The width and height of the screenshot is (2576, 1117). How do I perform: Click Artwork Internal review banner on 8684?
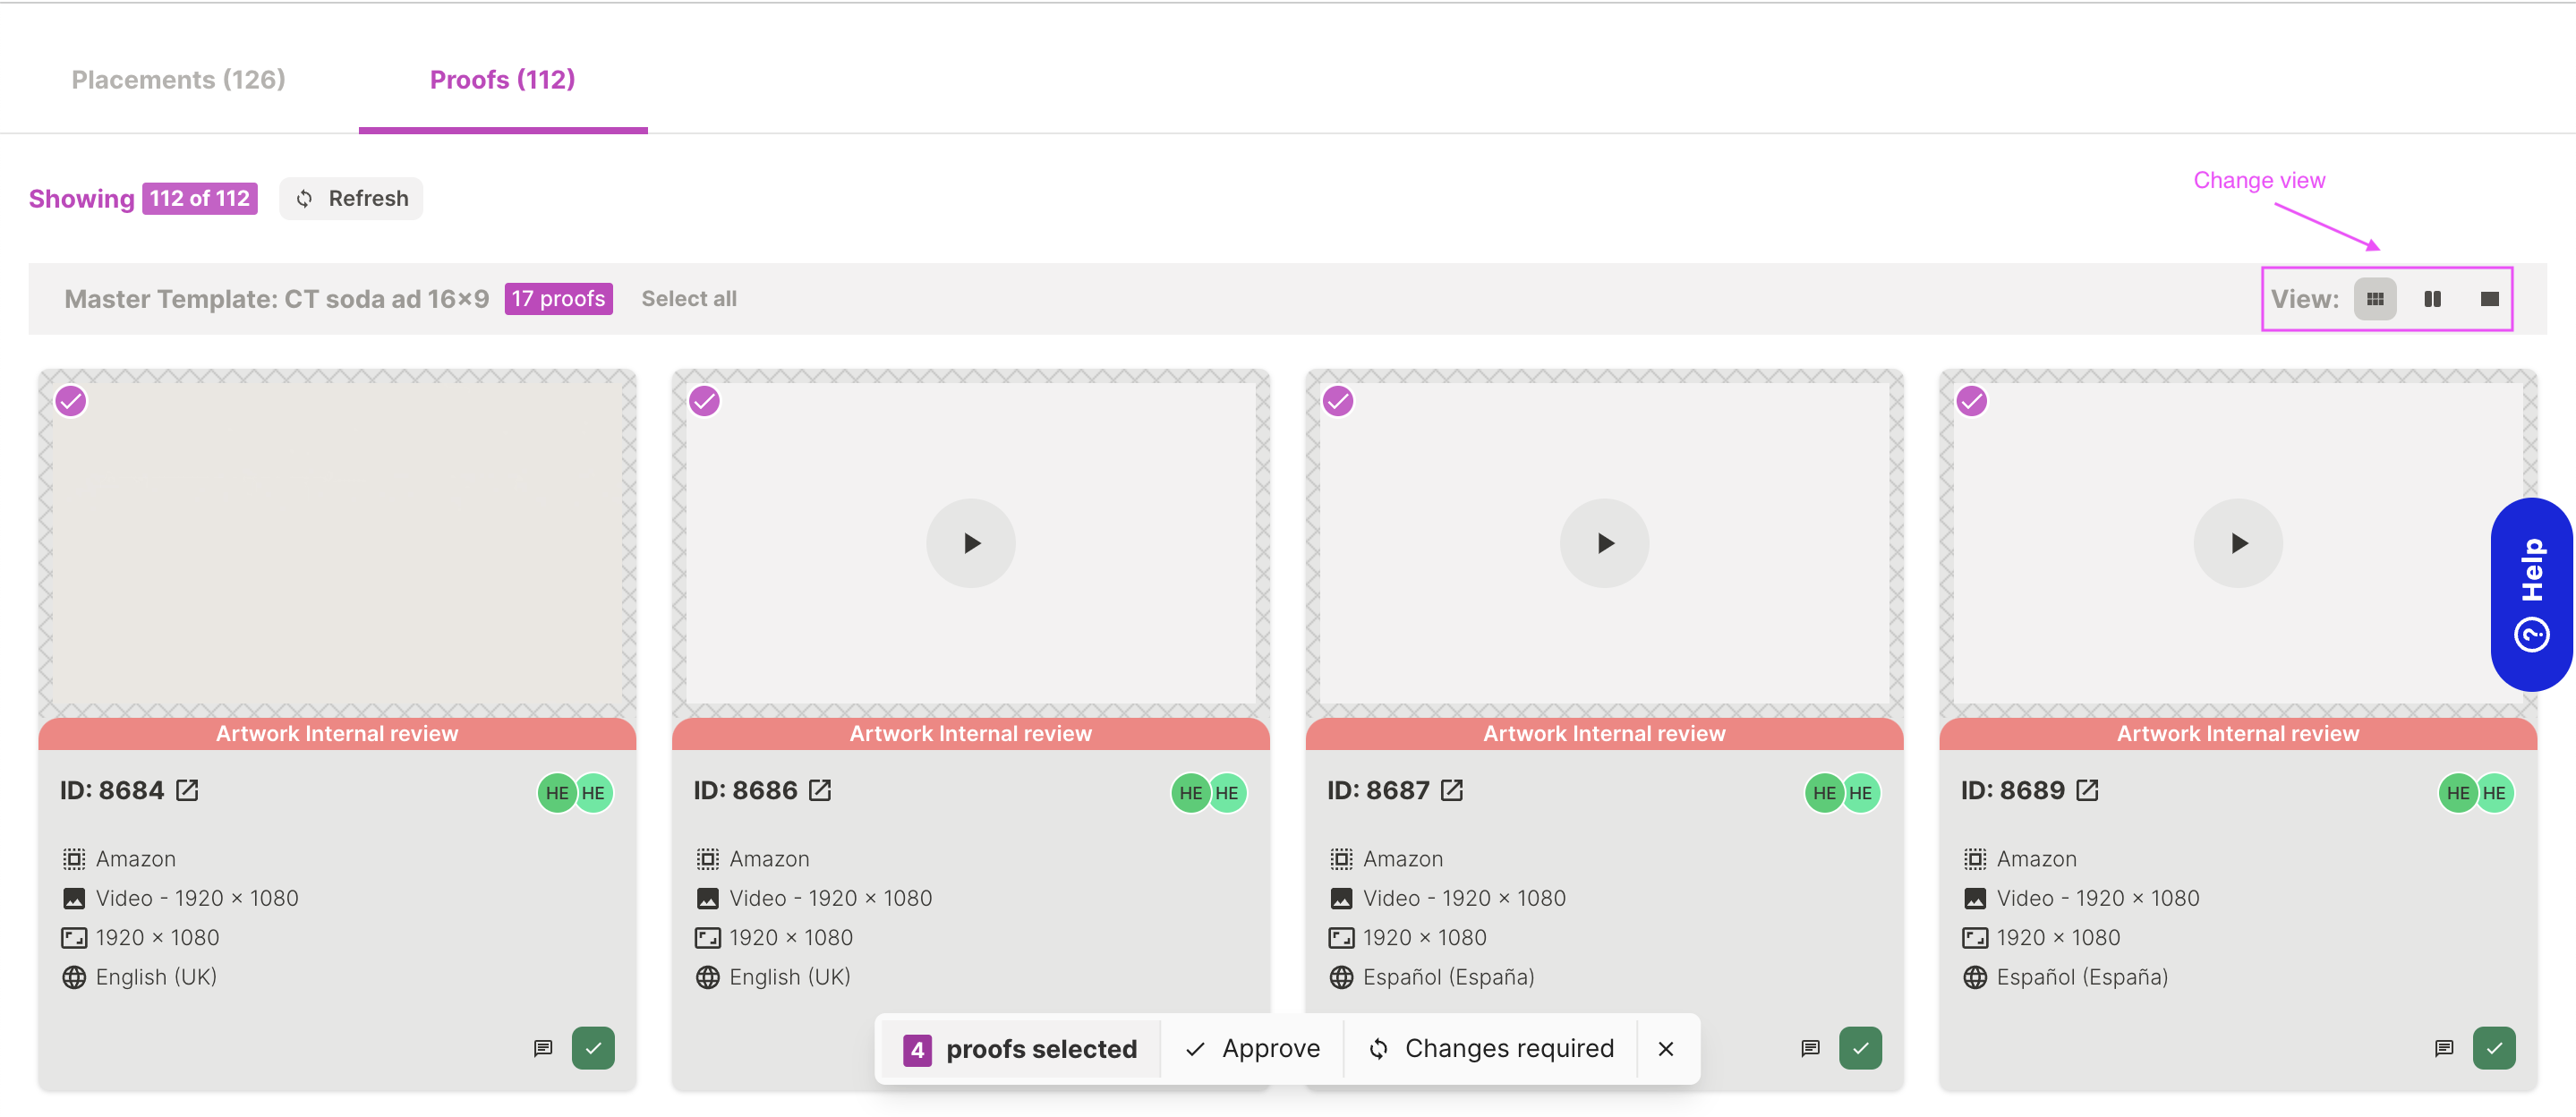(x=337, y=733)
